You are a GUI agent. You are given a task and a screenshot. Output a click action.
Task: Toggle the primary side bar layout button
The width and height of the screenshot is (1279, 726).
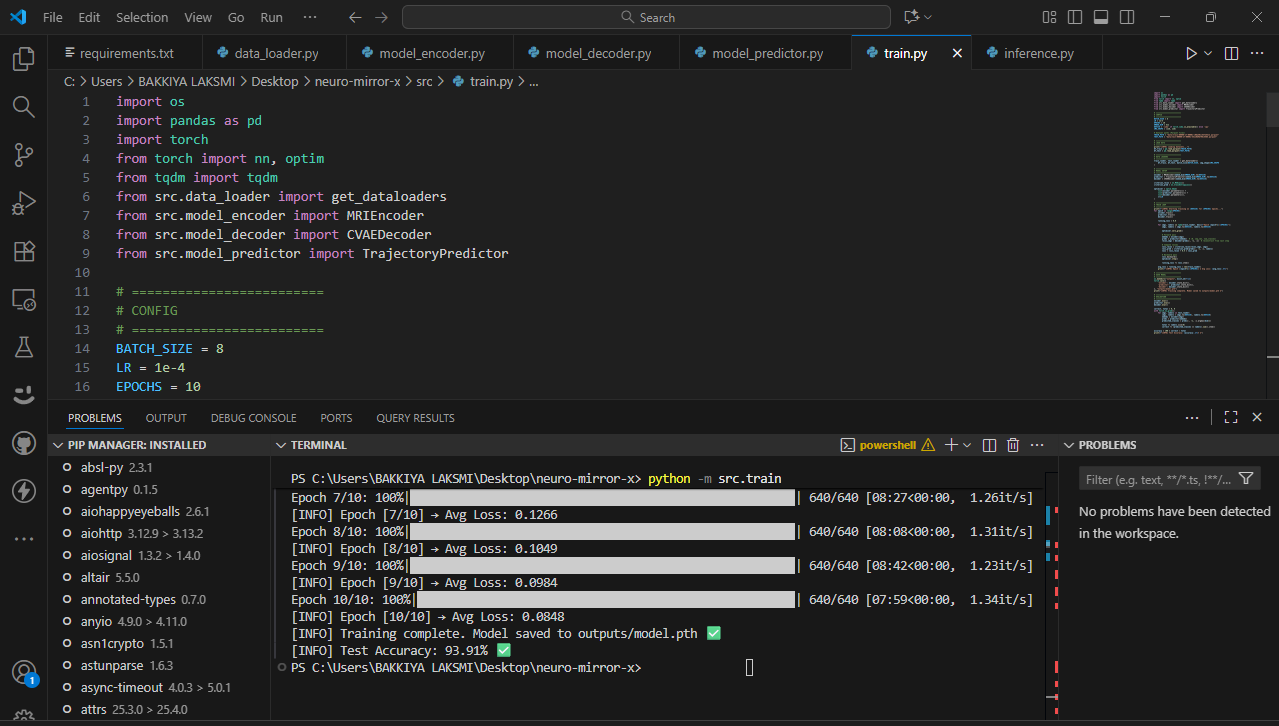[x=1075, y=17]
